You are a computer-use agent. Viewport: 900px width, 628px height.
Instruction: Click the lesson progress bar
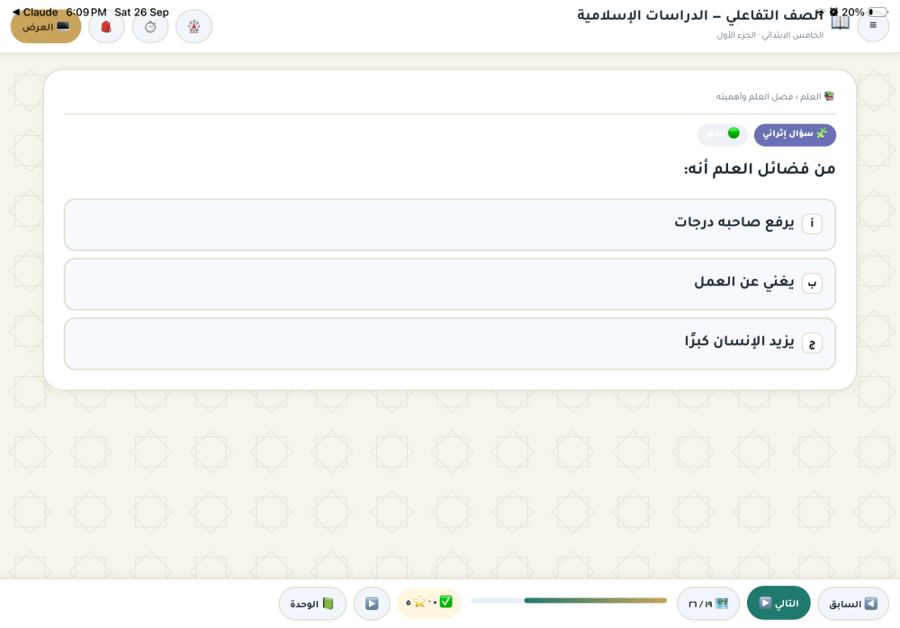pyautogui.click(x=569, y=600)
